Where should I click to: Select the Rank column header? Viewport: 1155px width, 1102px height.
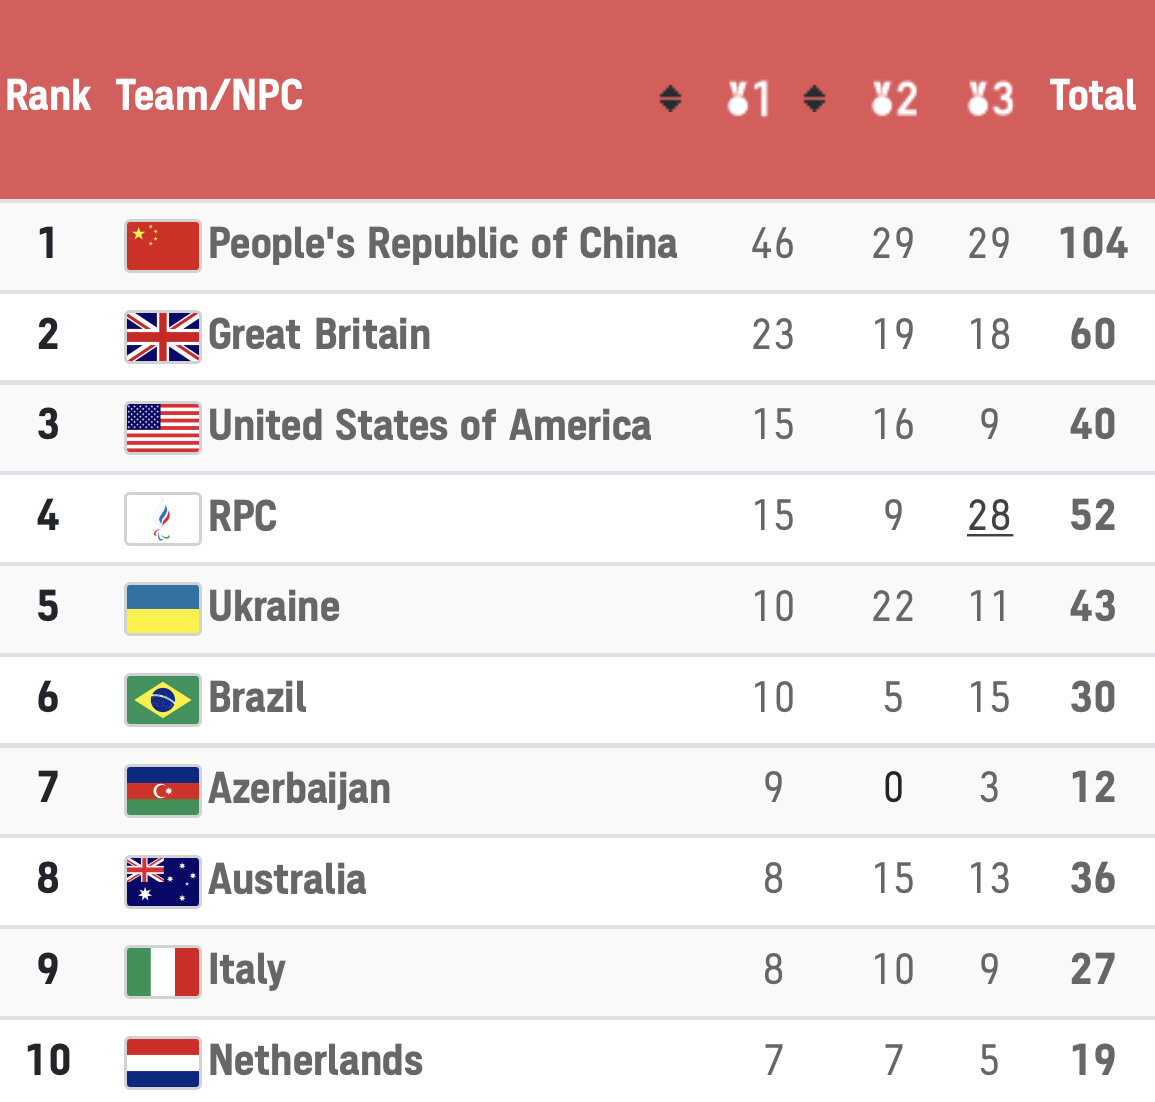[x=48, y=96]
